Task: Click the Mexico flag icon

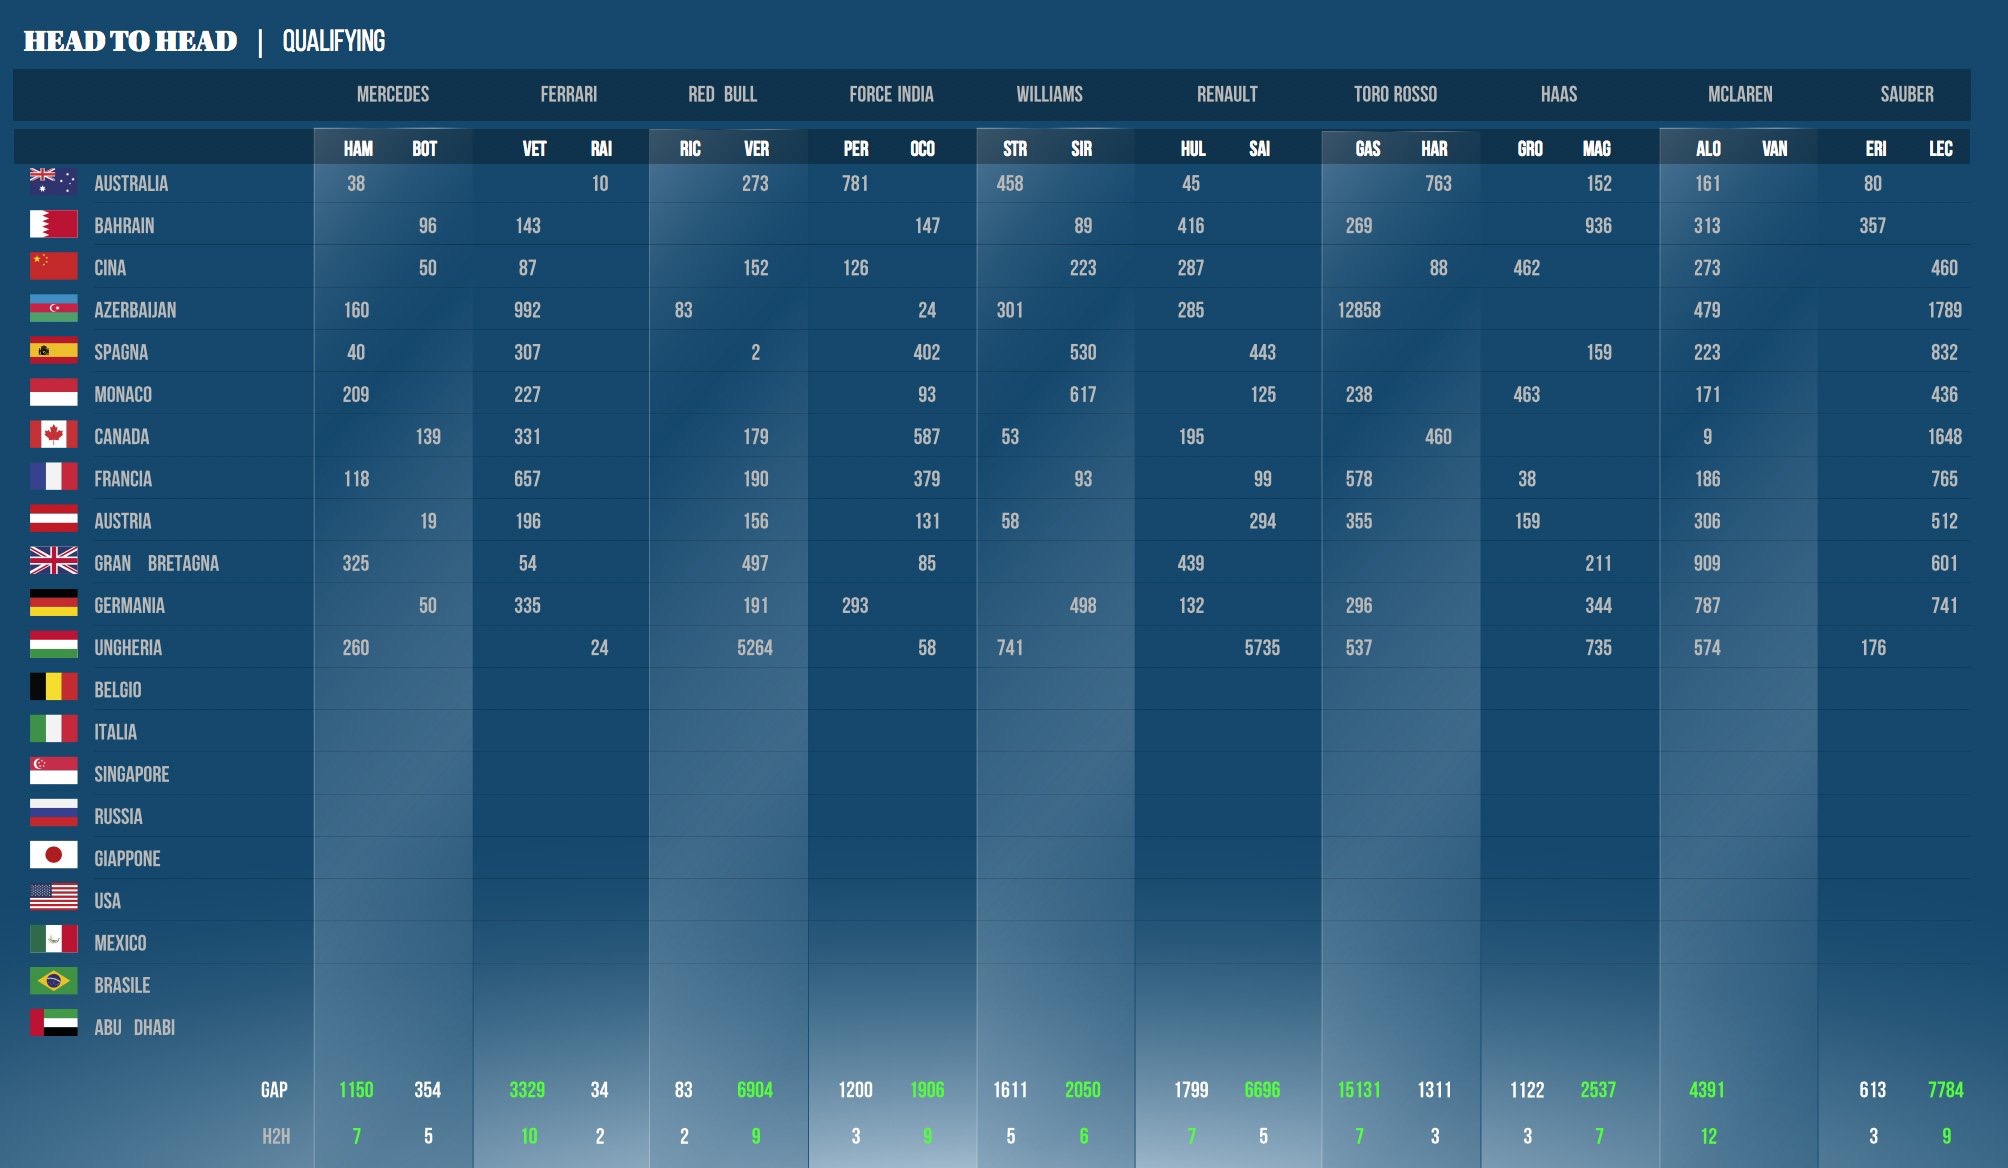Action: [x=54, y=941]
